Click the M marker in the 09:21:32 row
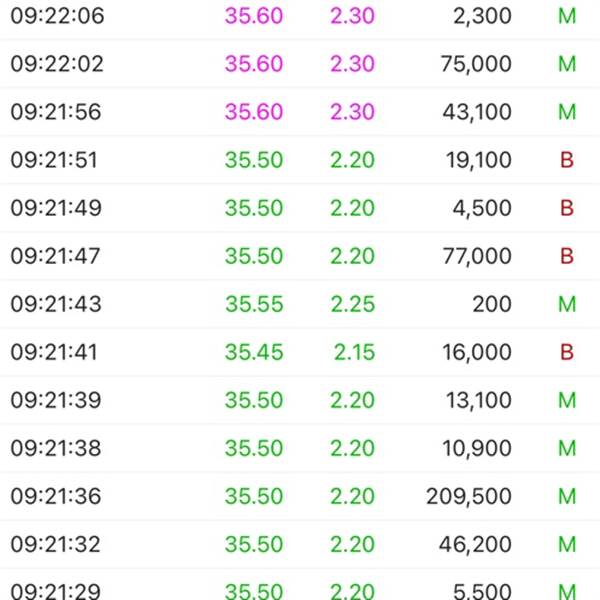The image size is (600, 600). click(567, 544)
